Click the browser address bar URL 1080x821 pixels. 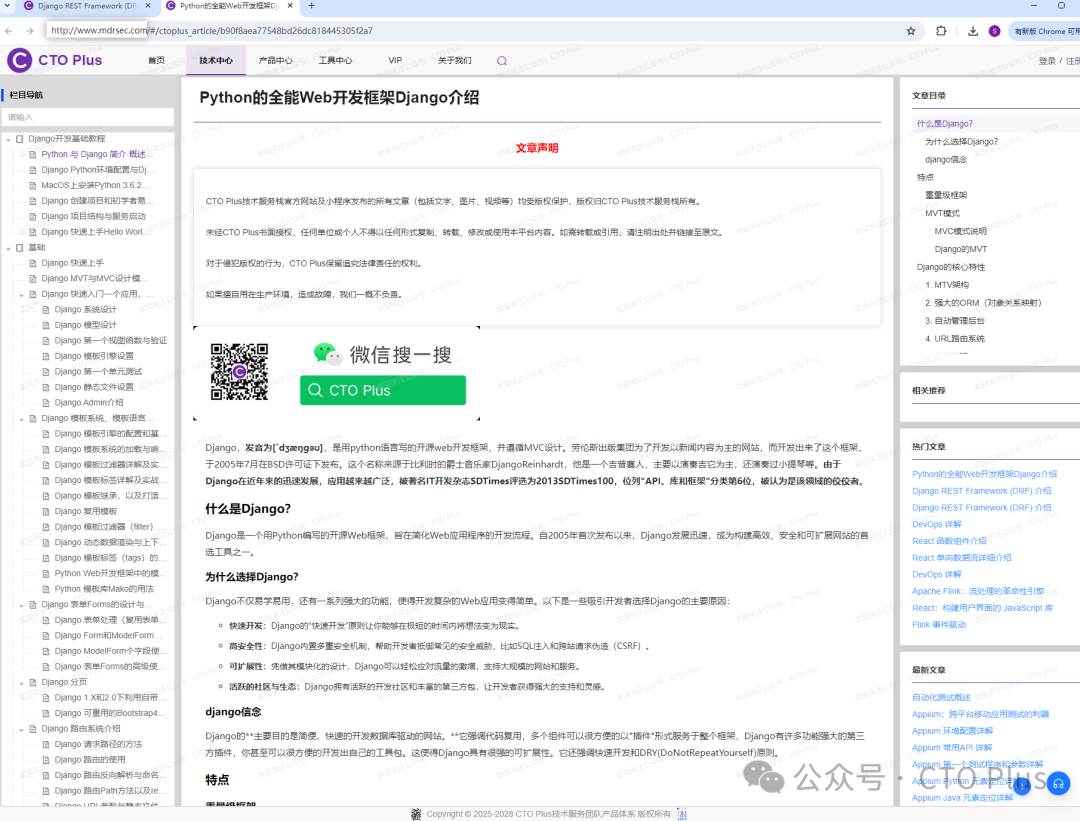tap(212, 31)
